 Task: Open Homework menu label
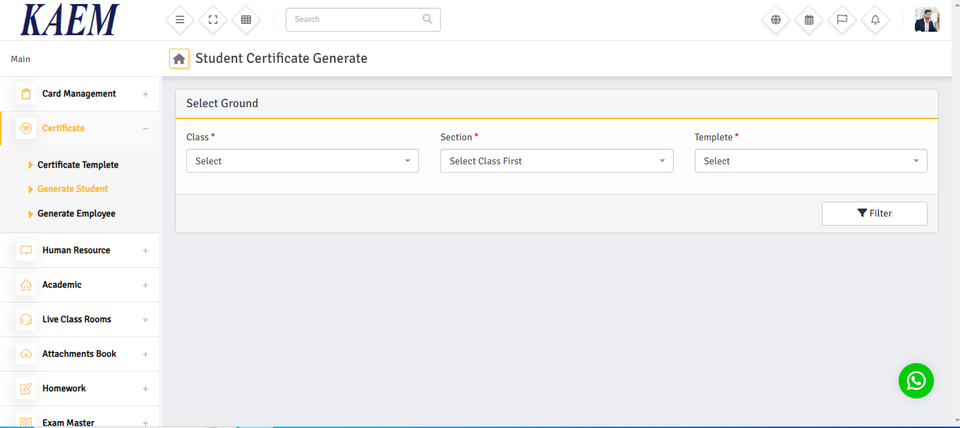click(64, 388)
